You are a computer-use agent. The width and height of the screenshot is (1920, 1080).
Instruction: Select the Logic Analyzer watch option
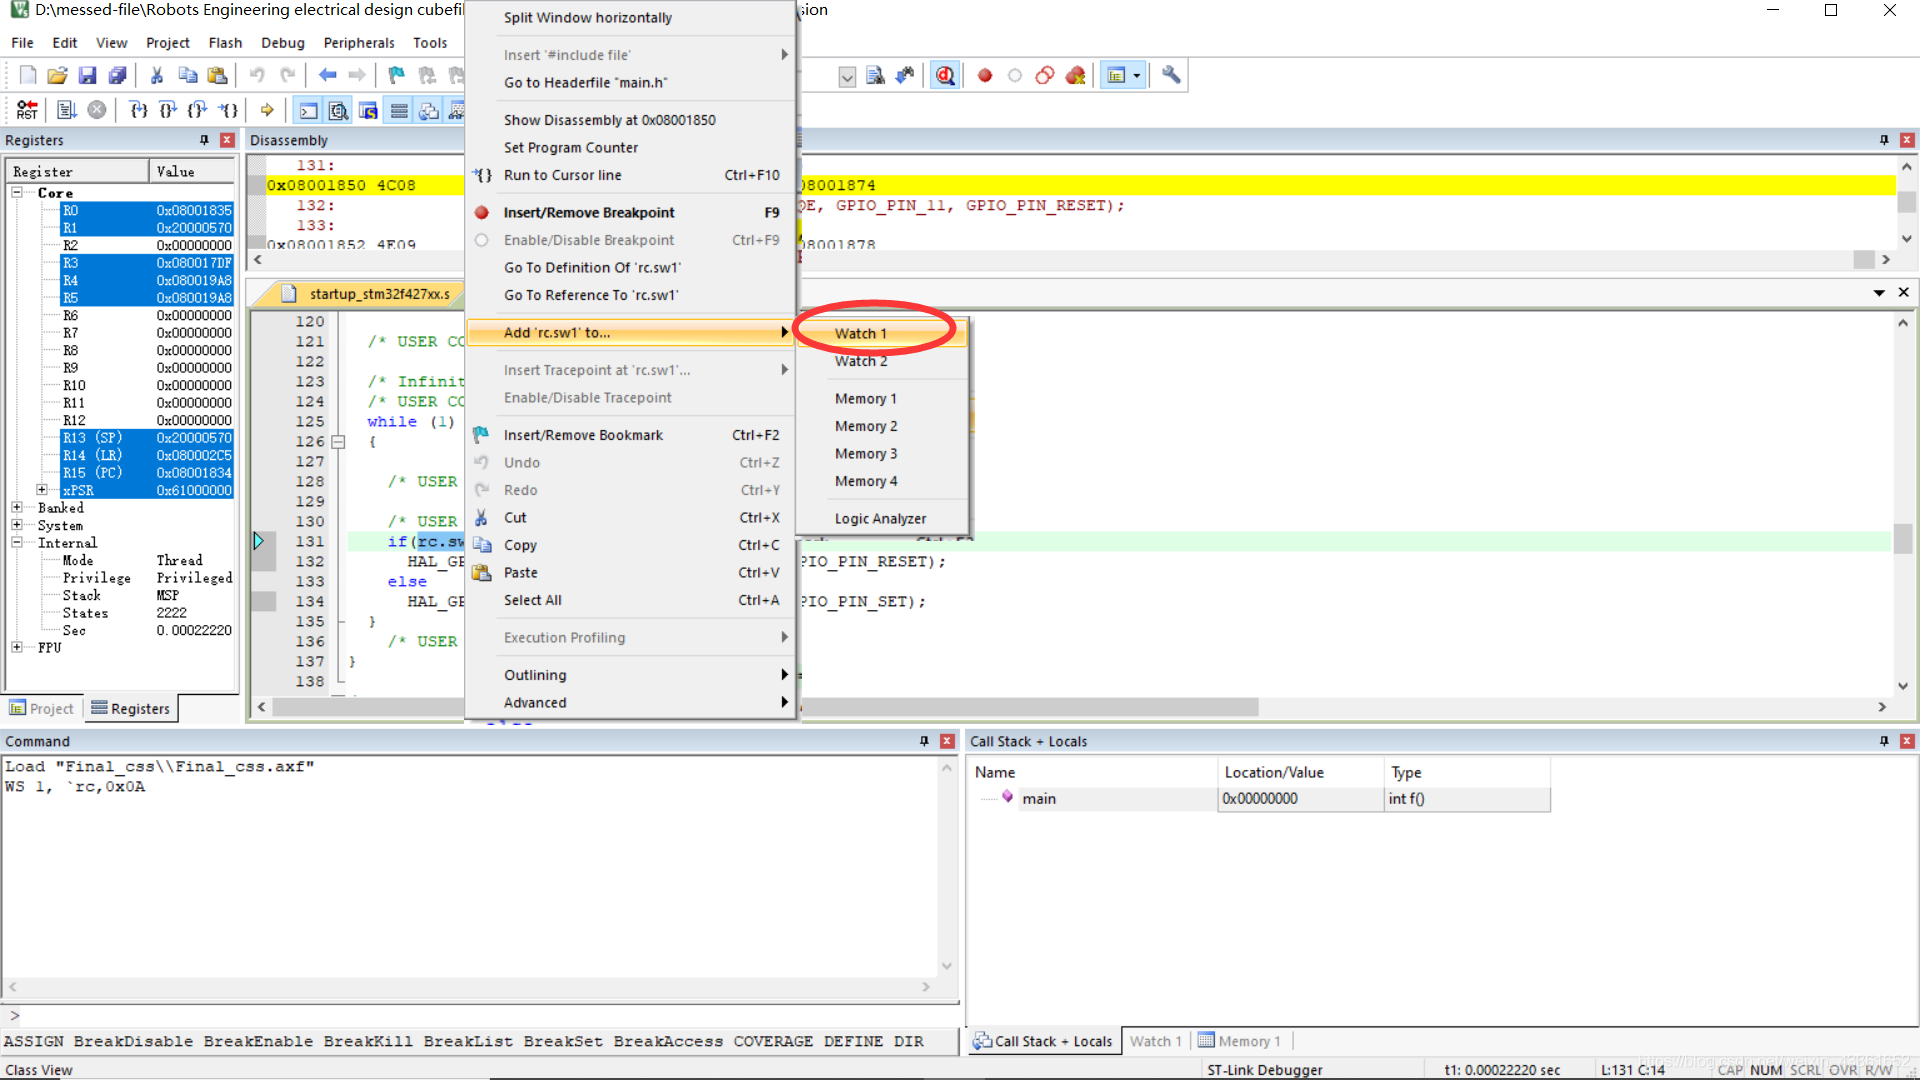coord(878,517)
